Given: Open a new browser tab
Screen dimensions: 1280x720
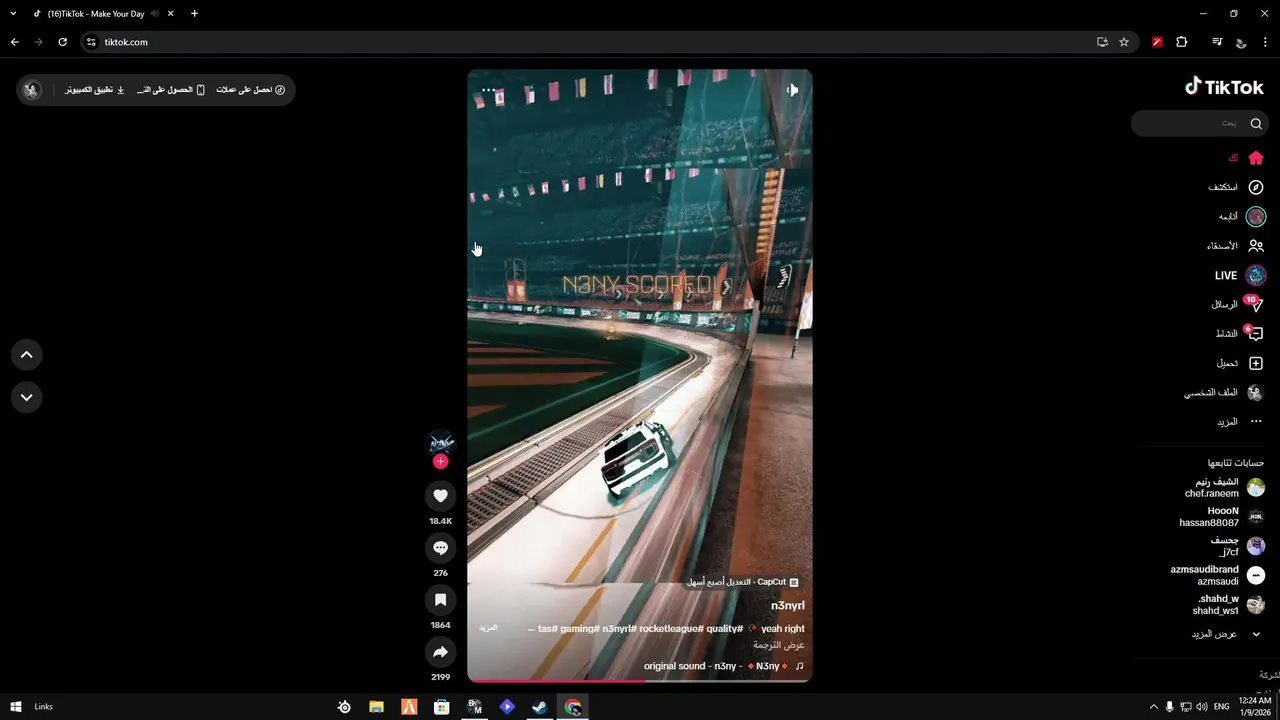Looking at the screenshot, I should (194, 14).
